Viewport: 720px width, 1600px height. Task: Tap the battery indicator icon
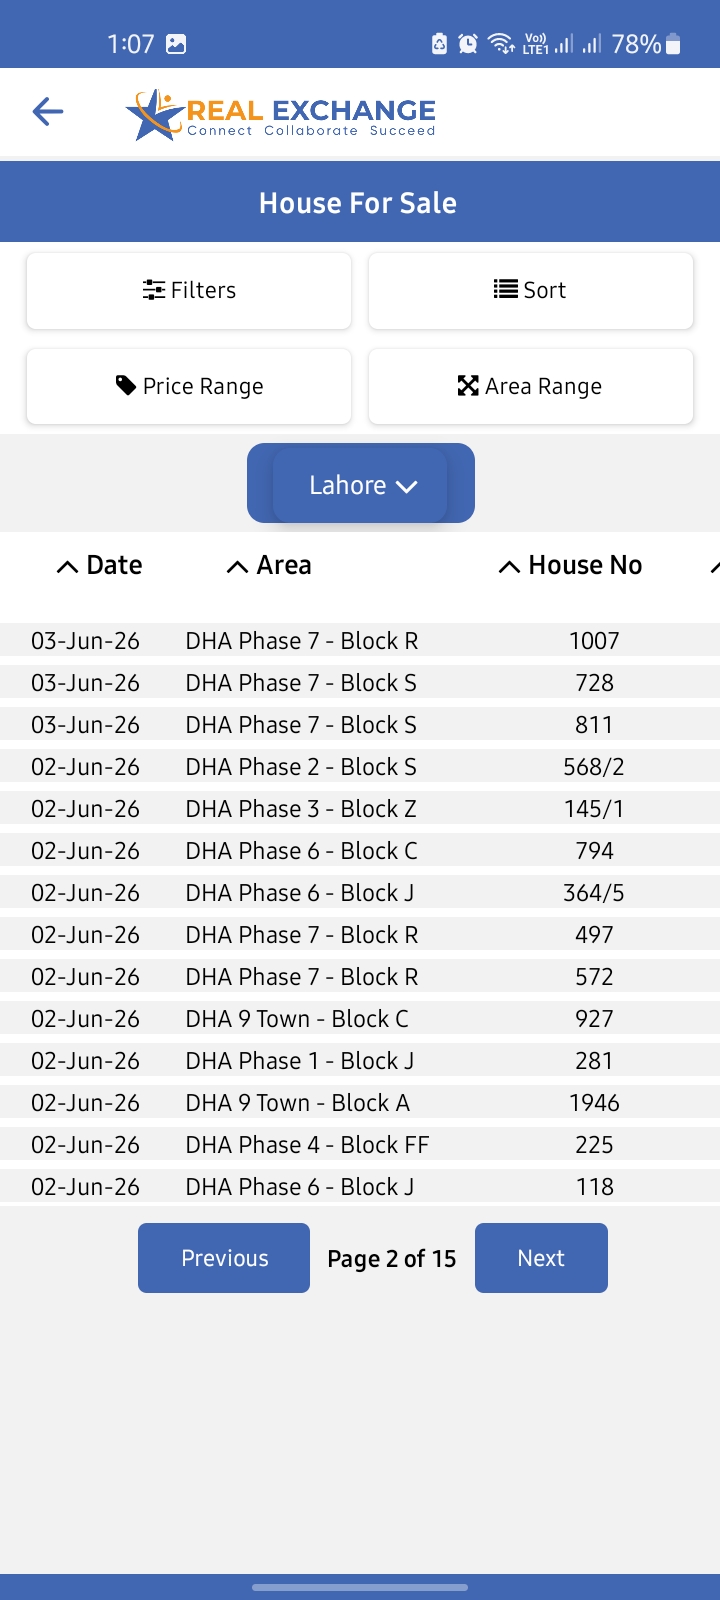673,44
